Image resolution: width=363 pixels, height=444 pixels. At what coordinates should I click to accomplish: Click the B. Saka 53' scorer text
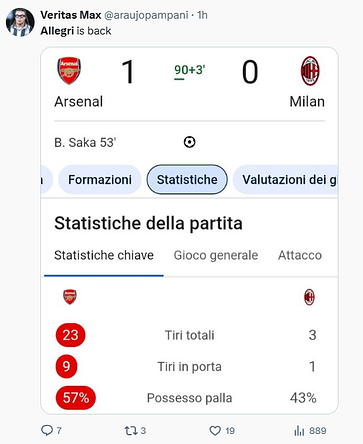pos(85,143)
